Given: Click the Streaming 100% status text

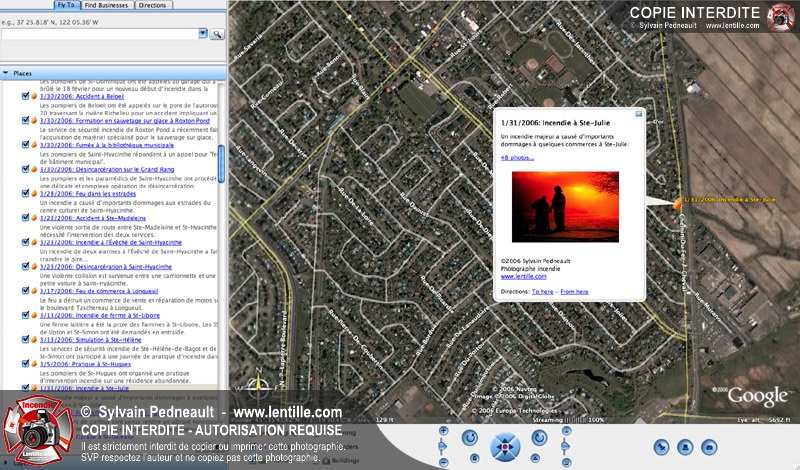Looking at the screenshot, I should coord(568,420).
